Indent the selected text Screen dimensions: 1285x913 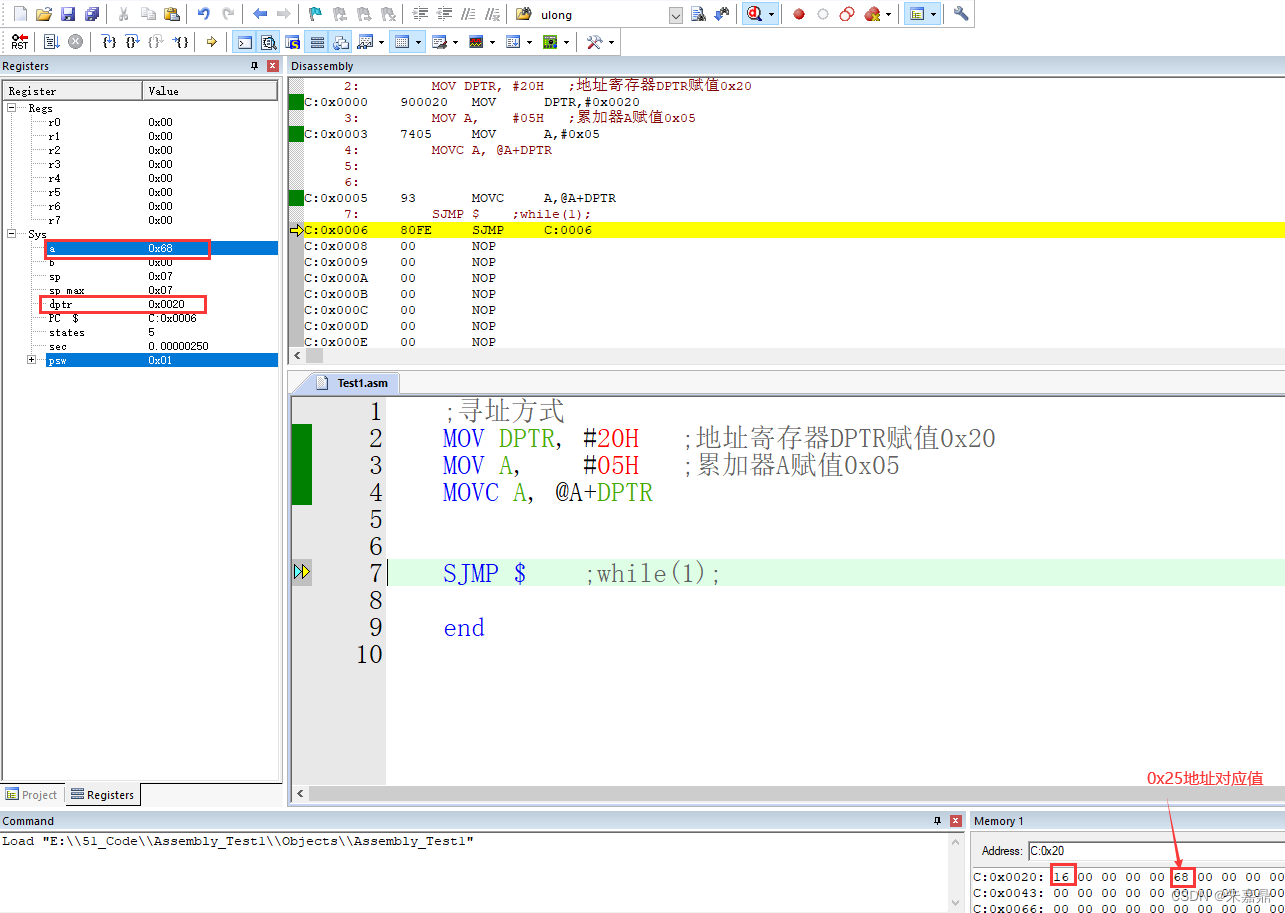click(x=421, y=14)
